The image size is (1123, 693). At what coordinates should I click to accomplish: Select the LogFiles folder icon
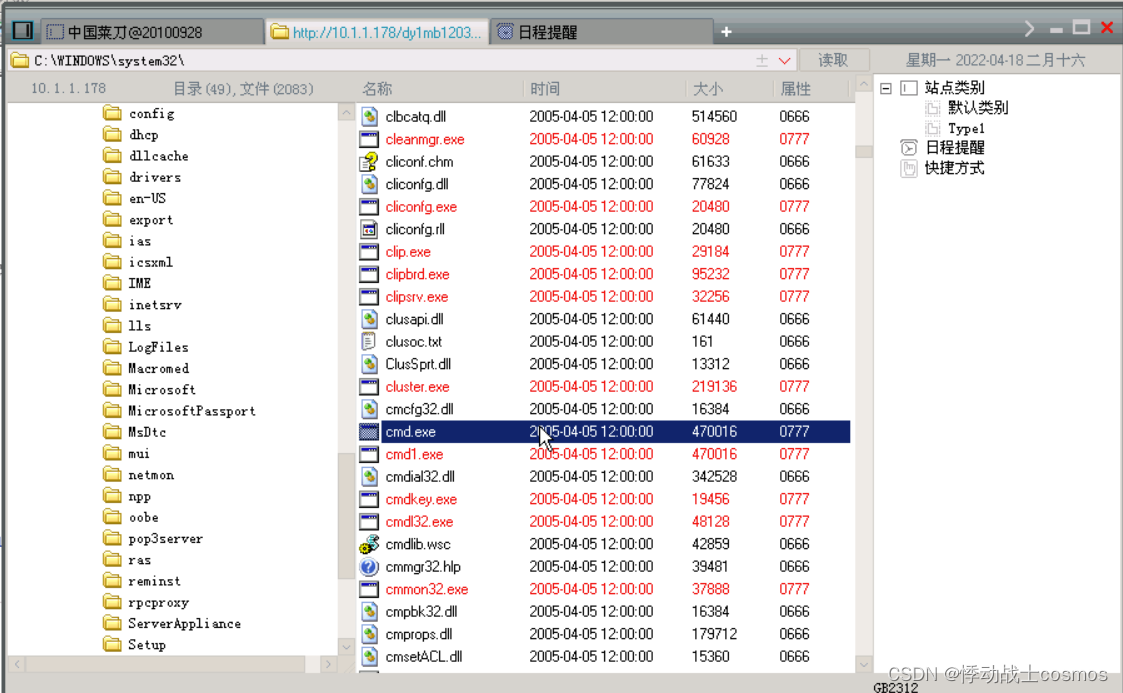(x=112, y=346)
